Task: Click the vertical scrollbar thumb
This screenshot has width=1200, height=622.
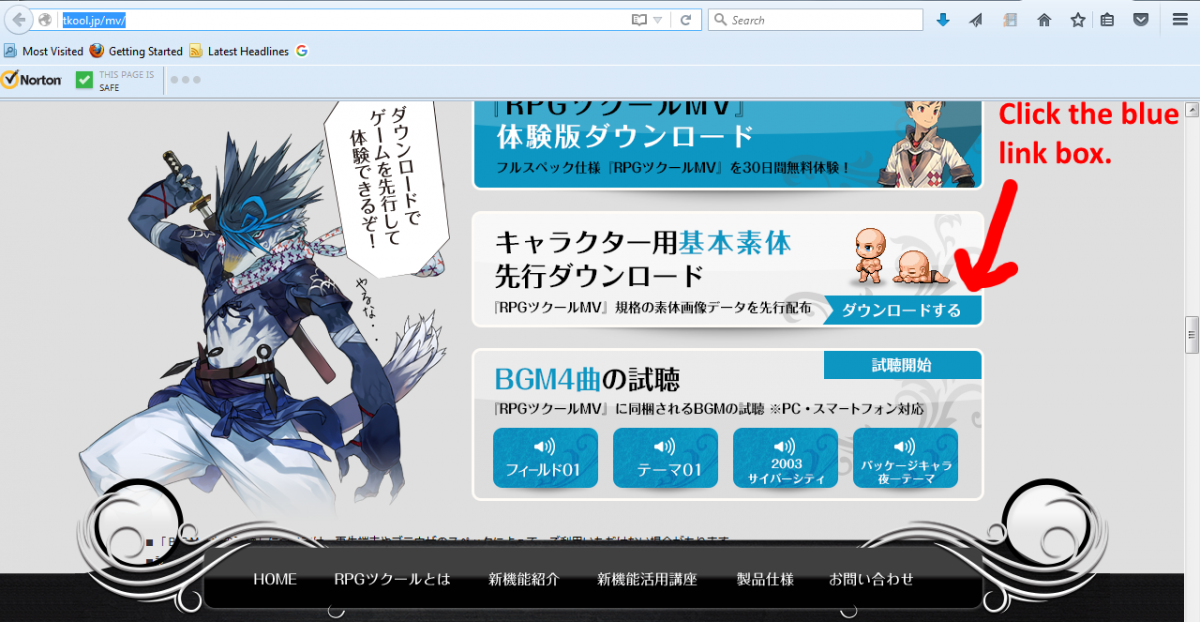Action: [1191, 335]
